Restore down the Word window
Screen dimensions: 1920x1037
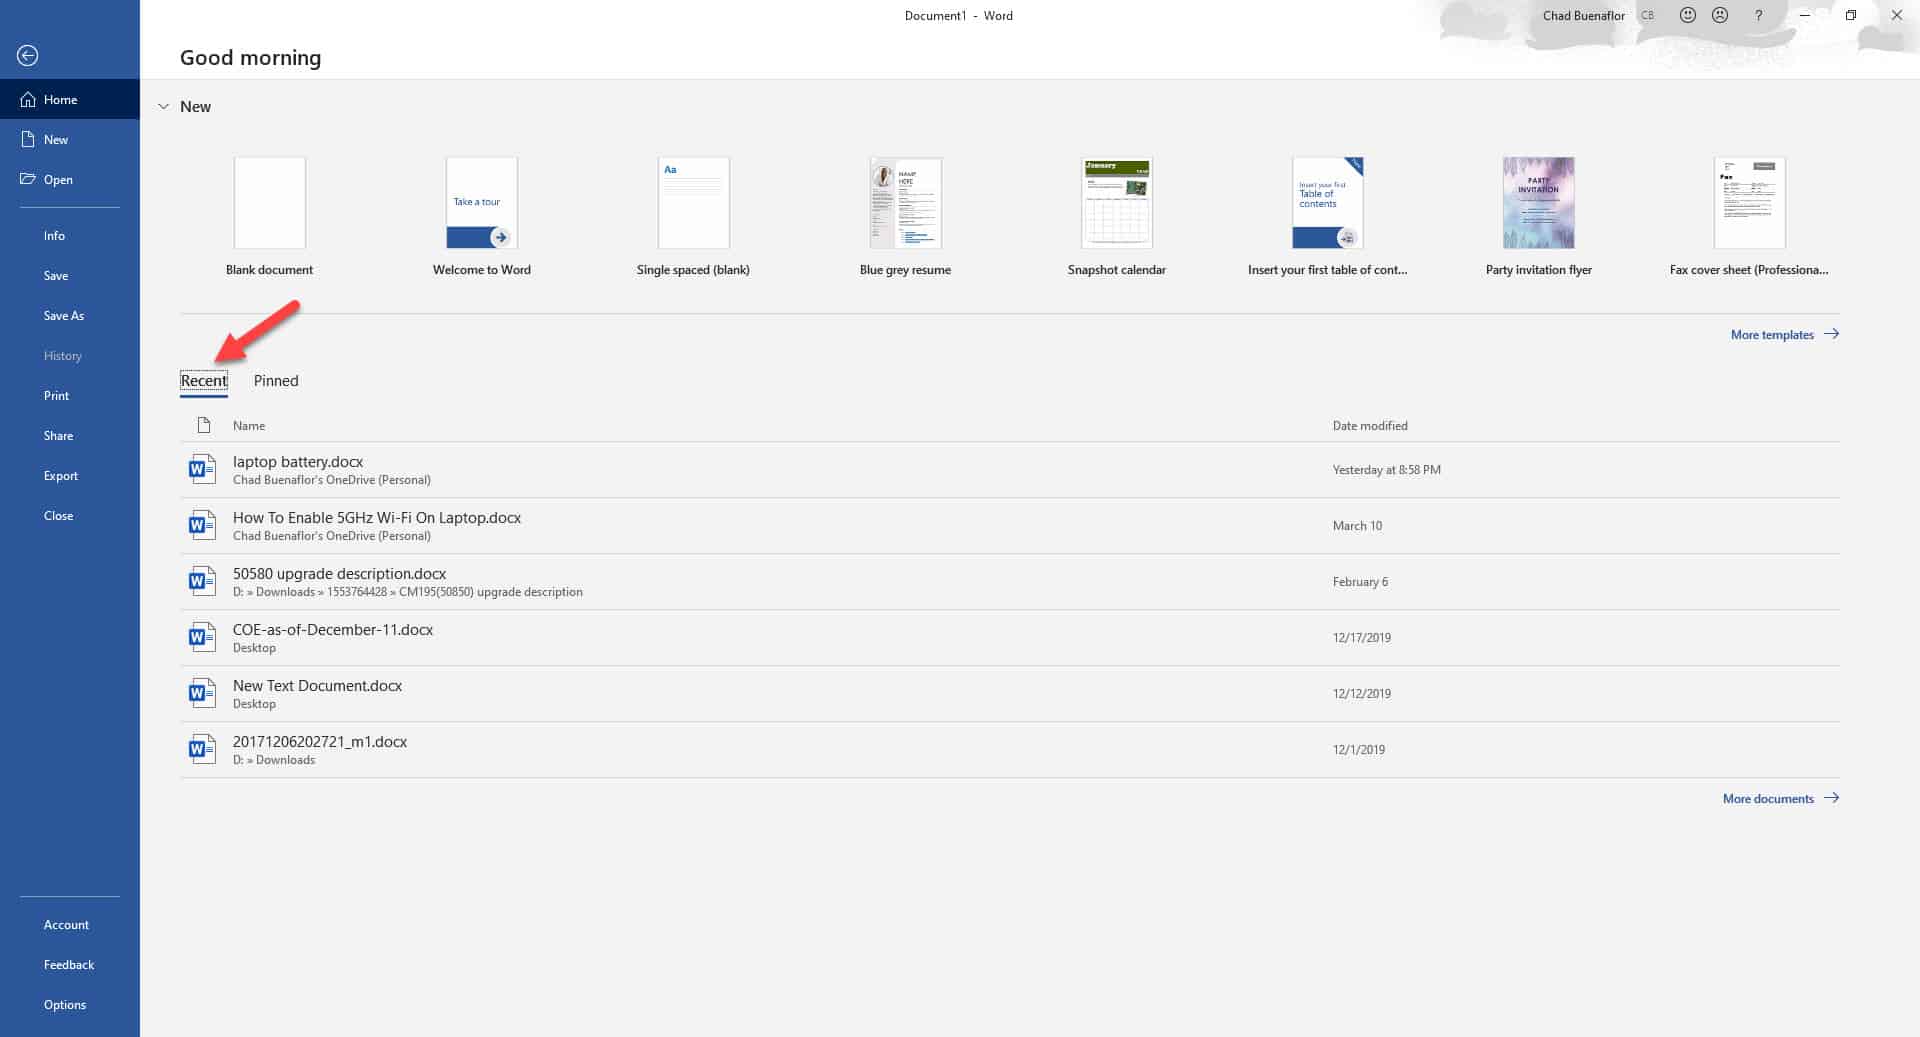tap(1851, 15)
